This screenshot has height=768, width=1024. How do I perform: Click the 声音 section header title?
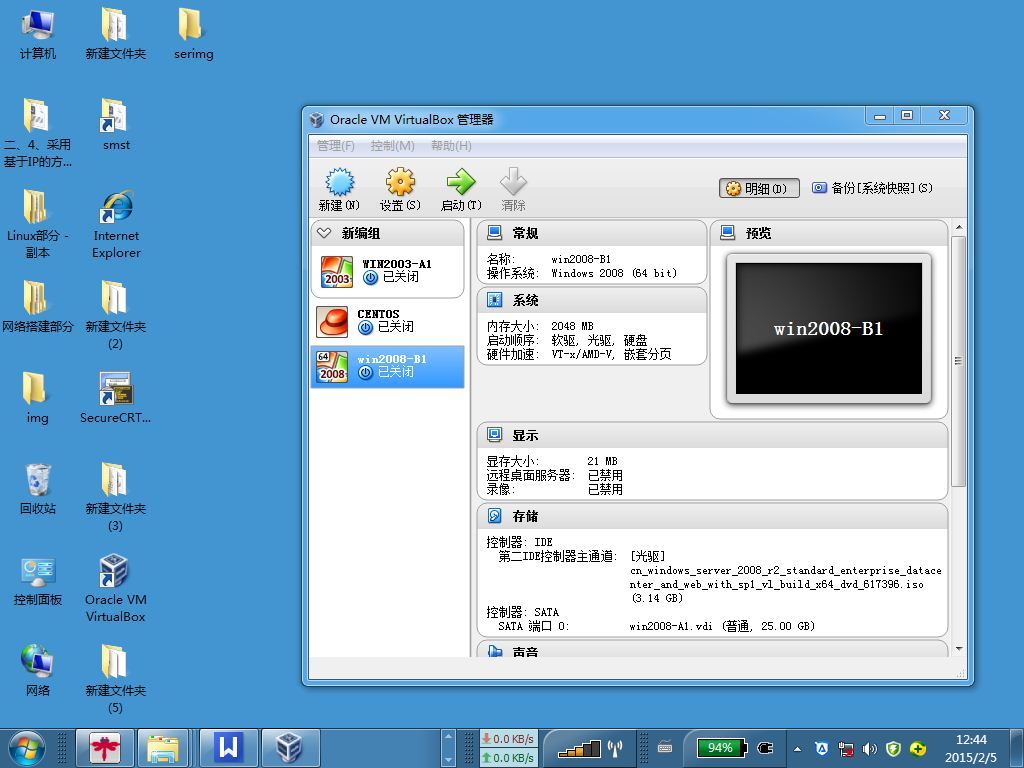(x=525, y=651)
